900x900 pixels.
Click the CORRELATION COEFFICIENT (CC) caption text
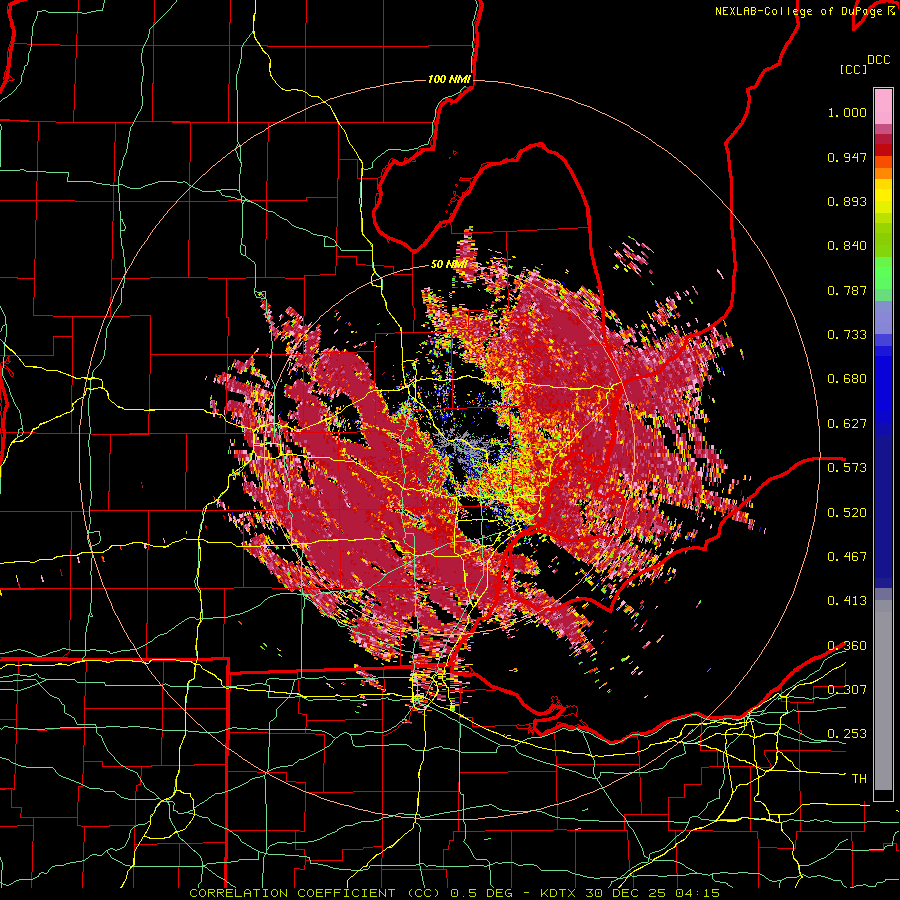(x=315, y=893)
